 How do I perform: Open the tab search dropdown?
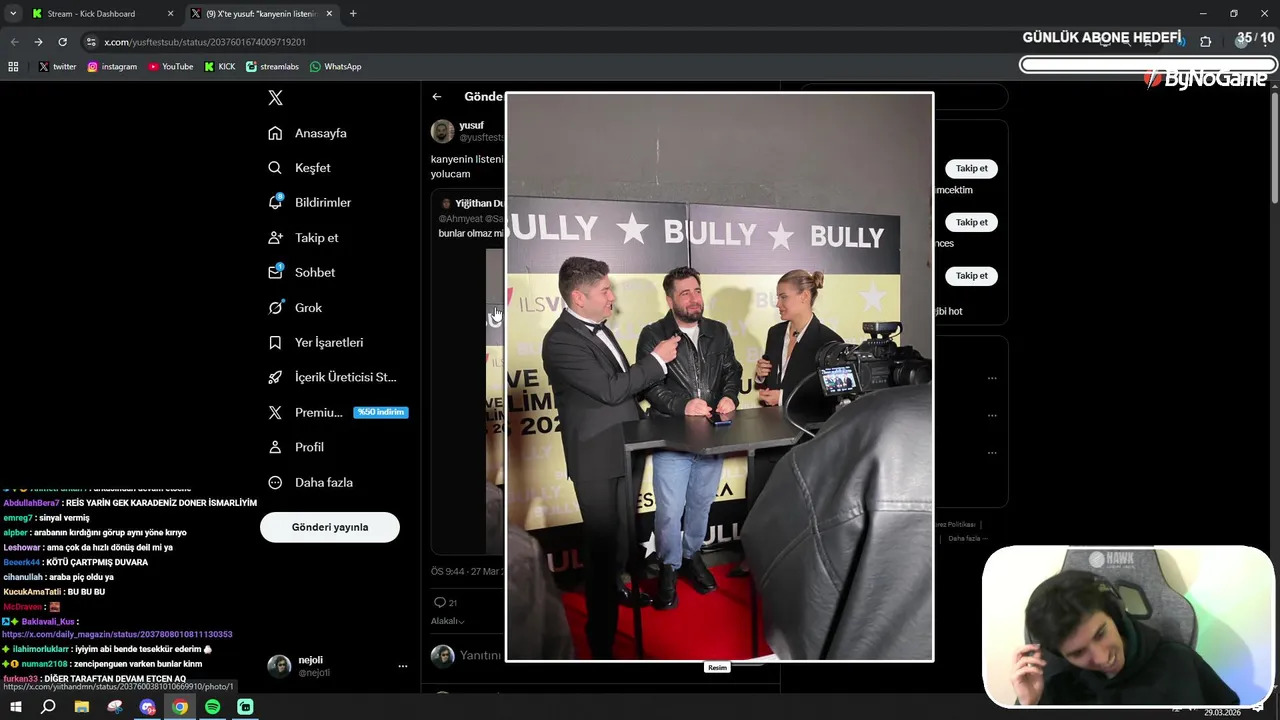[x=12, y=14]
